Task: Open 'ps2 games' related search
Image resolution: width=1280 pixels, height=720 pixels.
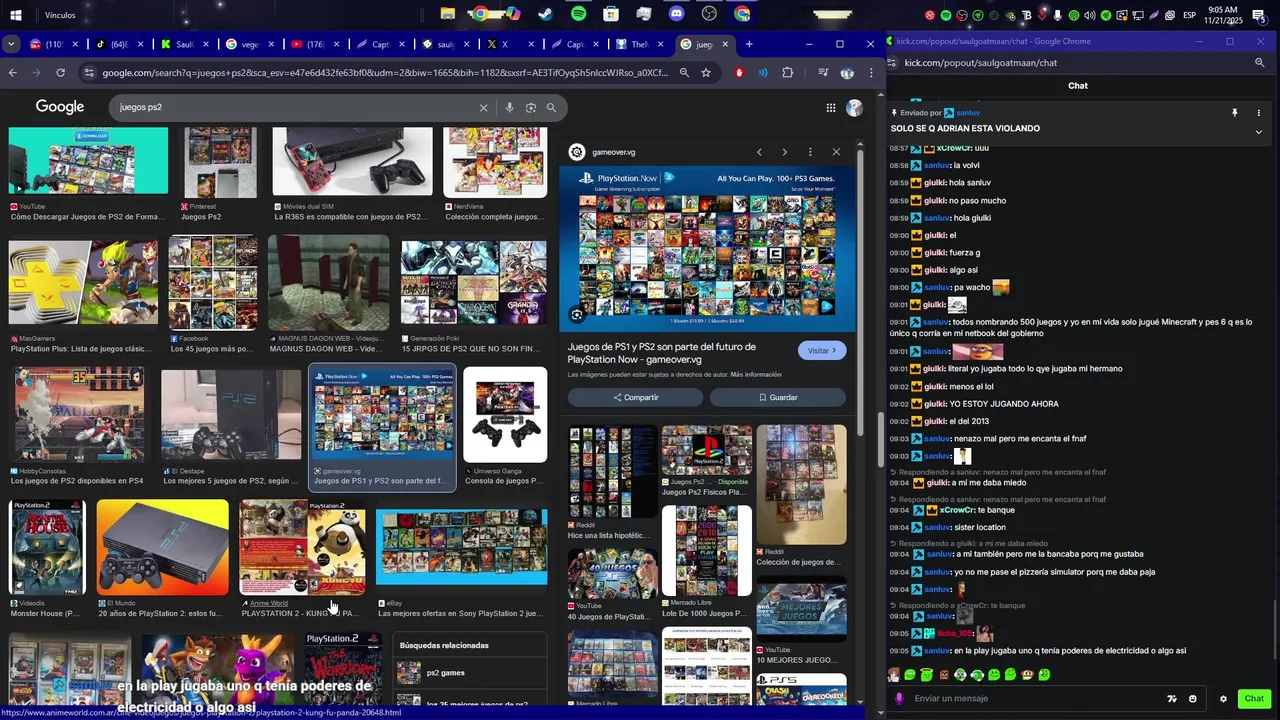Action: 470,673
